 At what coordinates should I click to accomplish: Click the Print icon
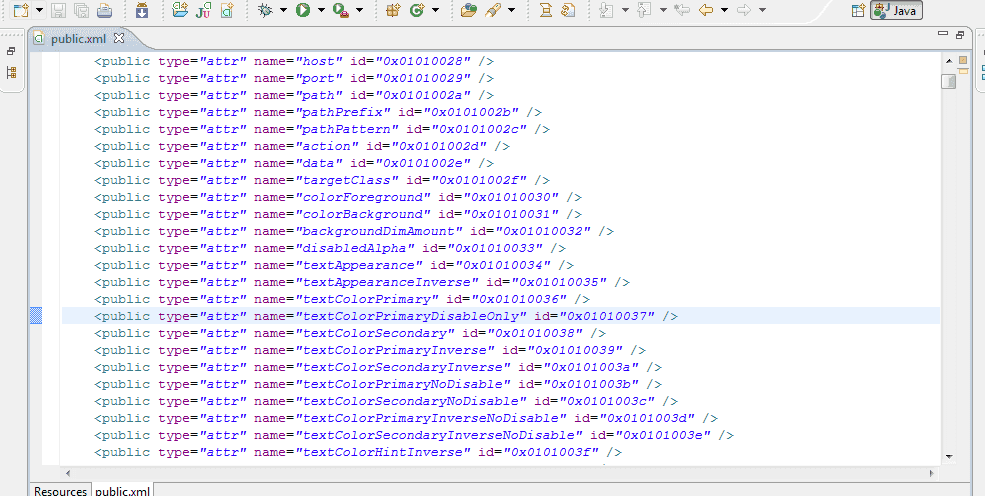tap(104, 10)
